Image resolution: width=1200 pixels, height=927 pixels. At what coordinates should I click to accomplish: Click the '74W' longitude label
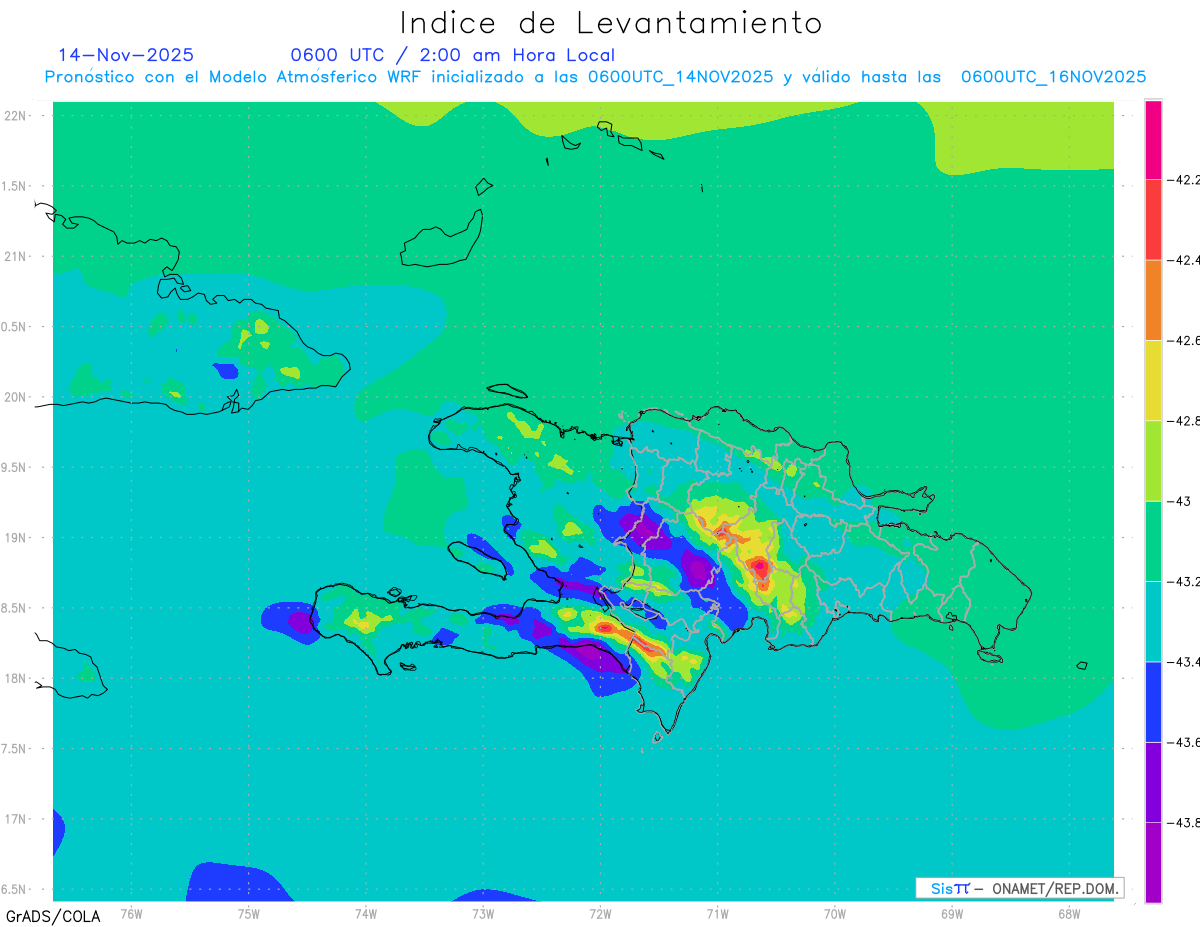(366, 913)
